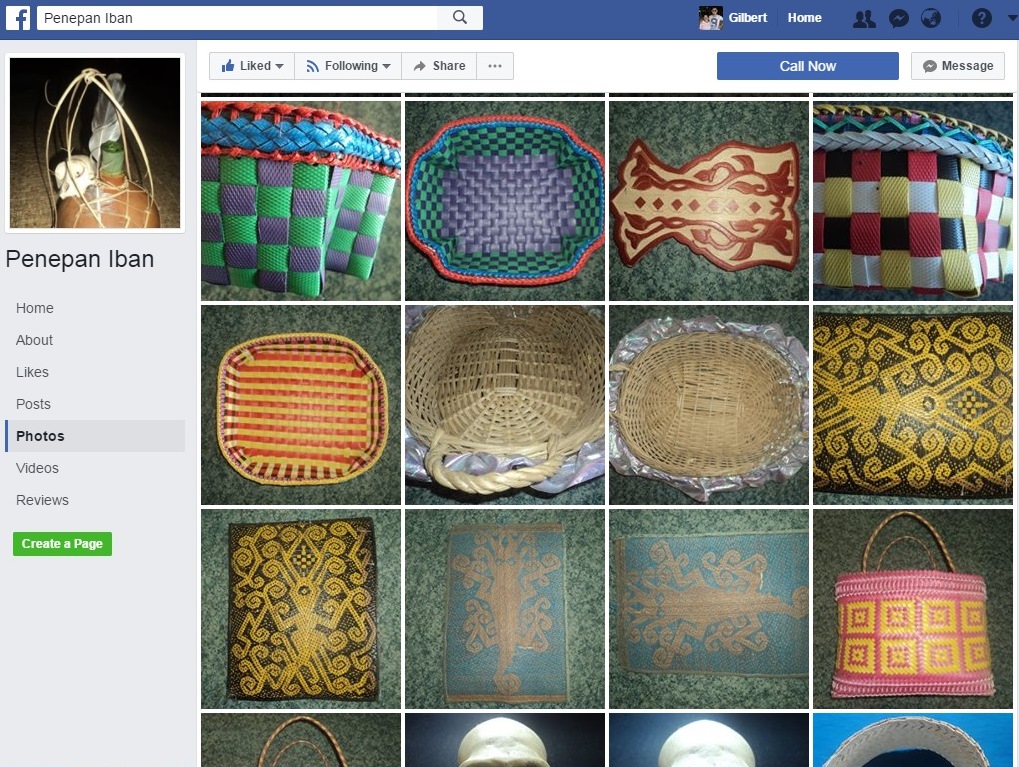Open the friend requests icon
This screenshot has height=767, width=1019.
coord(864,18)
